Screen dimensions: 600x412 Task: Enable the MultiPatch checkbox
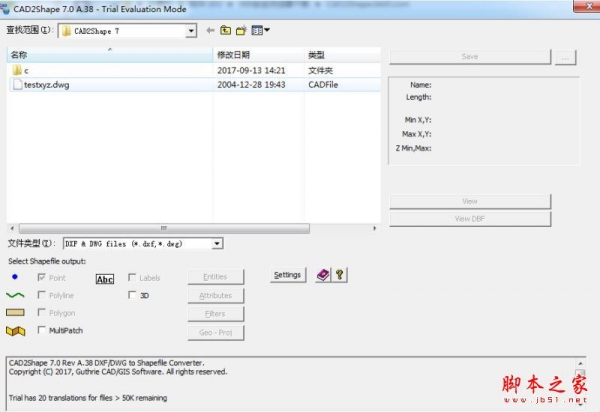coord(41,330)
